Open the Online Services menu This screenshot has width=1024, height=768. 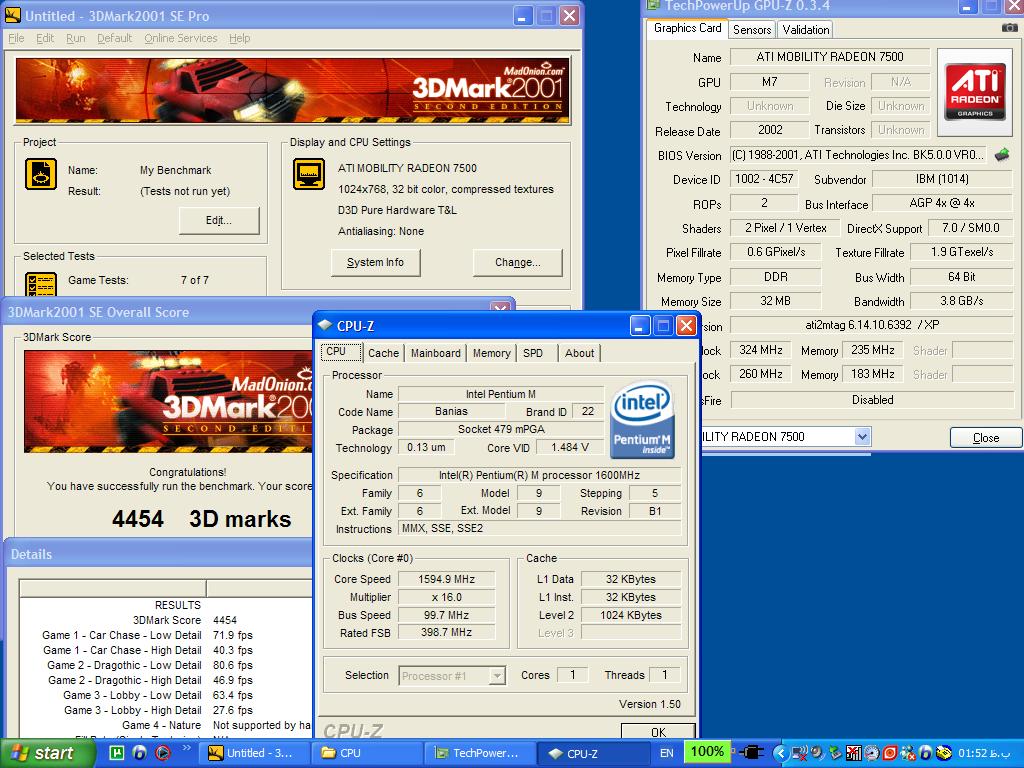181,38
